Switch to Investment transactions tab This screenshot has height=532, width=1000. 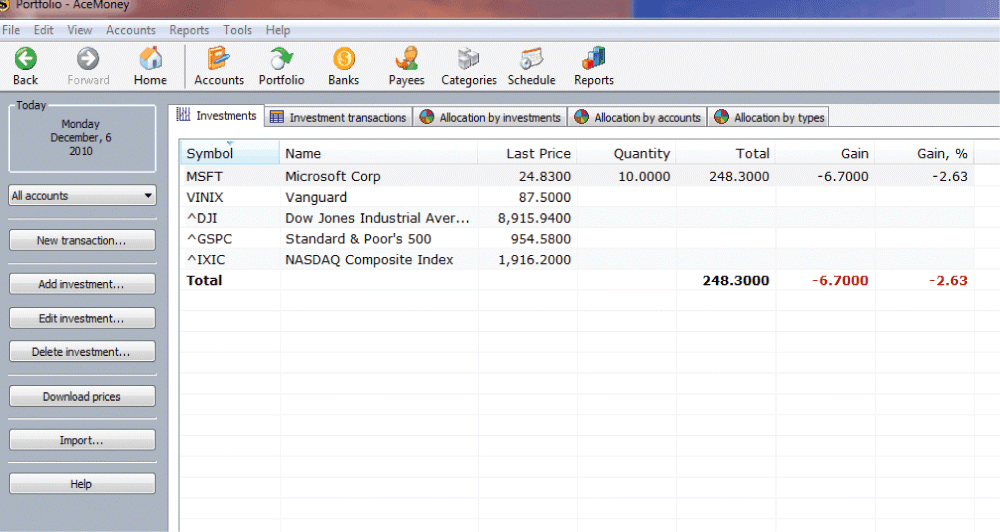pyautogui.click(x=338, y=118)
